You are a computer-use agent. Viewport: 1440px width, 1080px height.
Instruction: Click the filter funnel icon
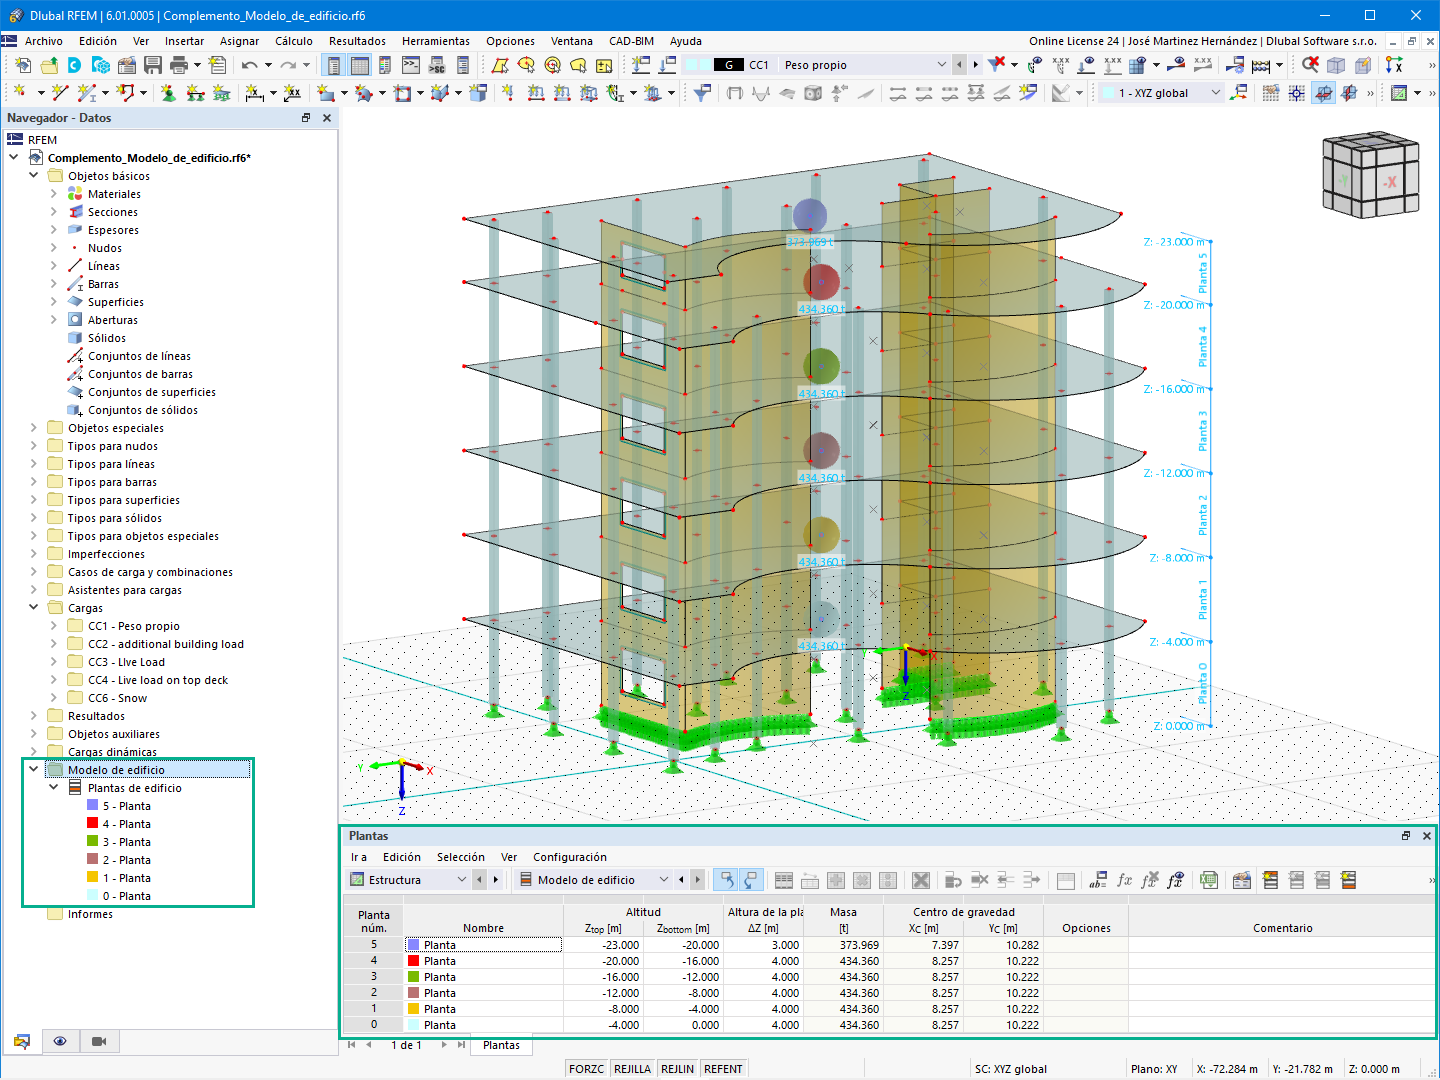703,93
